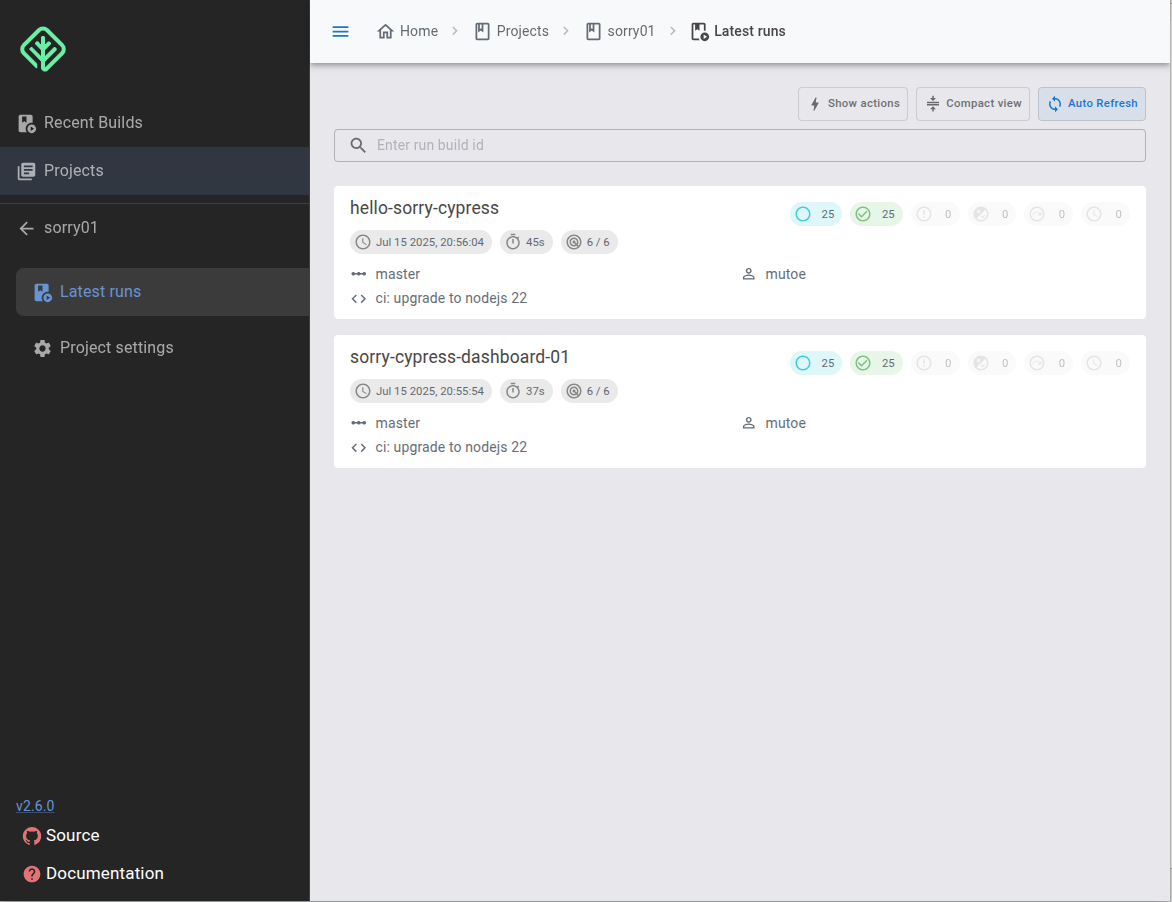Click Latest runs breadcrumb

point(738,31)
